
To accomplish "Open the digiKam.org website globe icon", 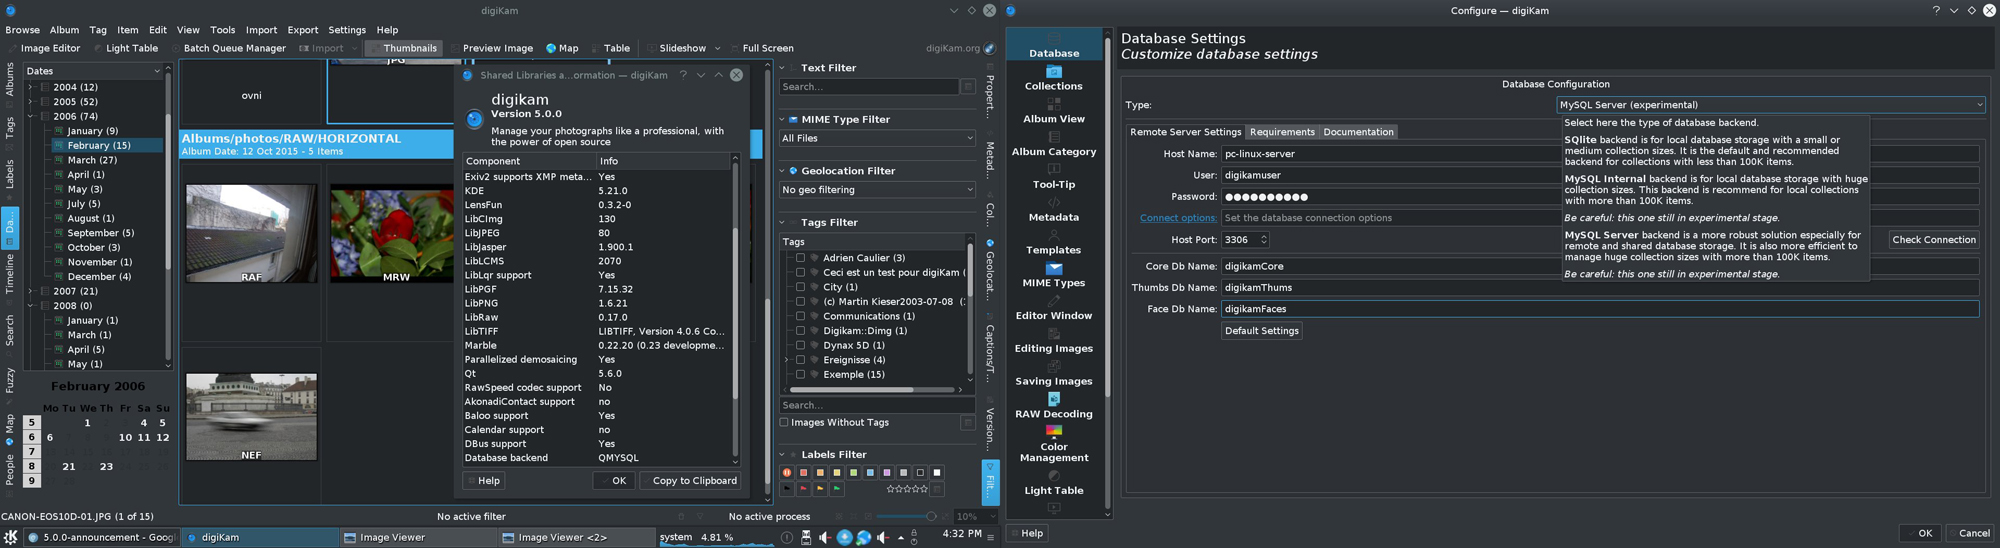I will 989,48.
